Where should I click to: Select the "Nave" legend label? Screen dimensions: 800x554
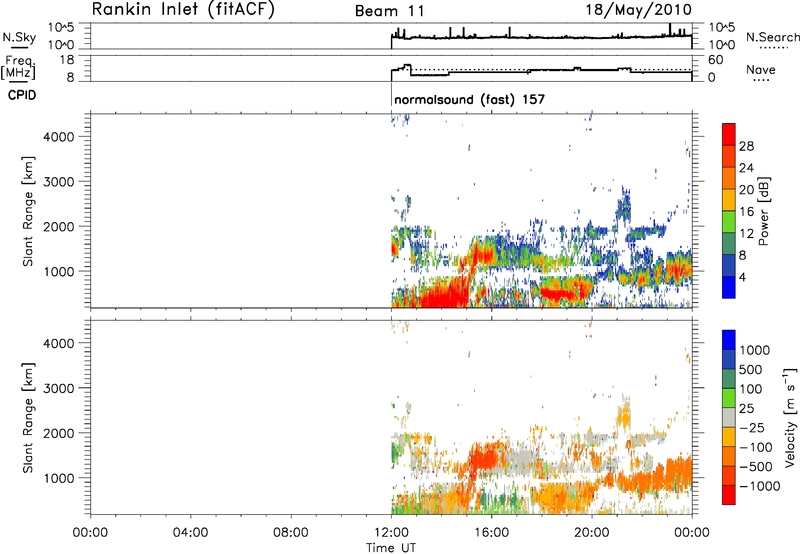(x=761, y=69)
